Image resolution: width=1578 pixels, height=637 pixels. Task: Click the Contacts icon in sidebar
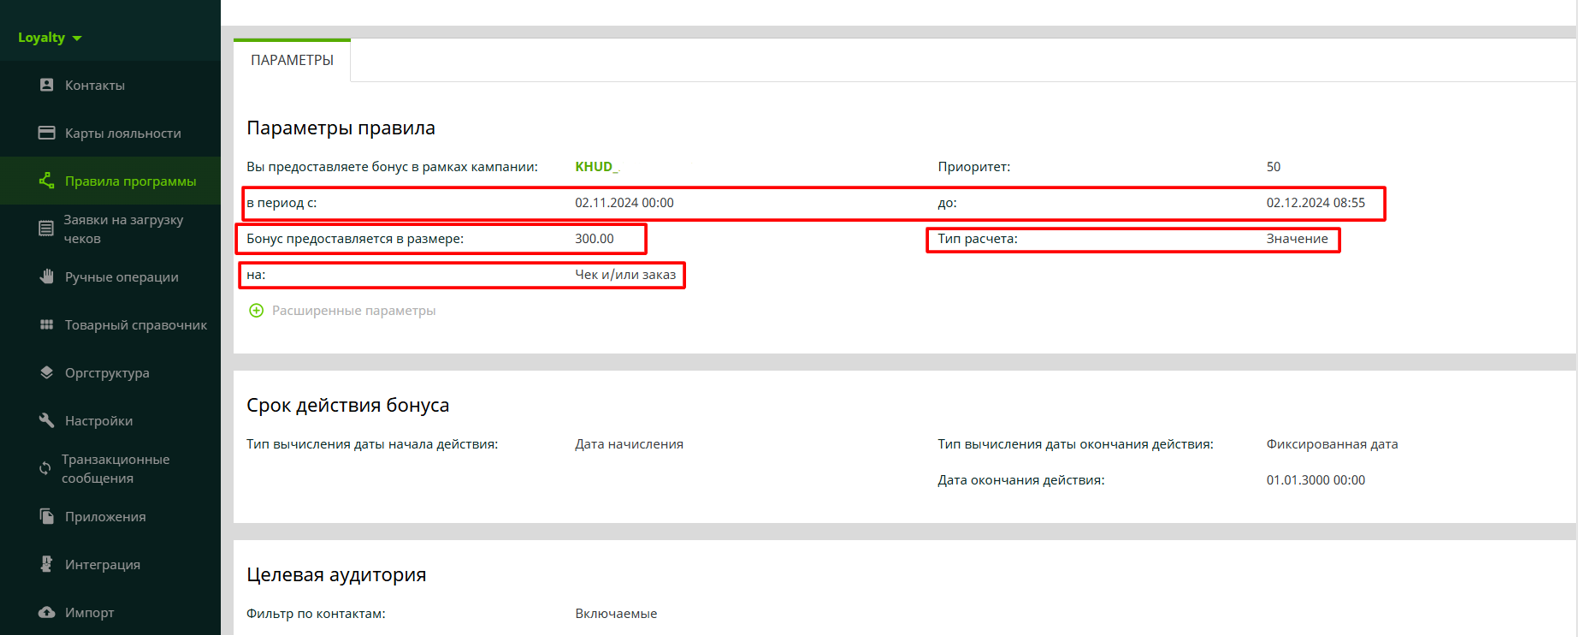click(x=46, y=85)
